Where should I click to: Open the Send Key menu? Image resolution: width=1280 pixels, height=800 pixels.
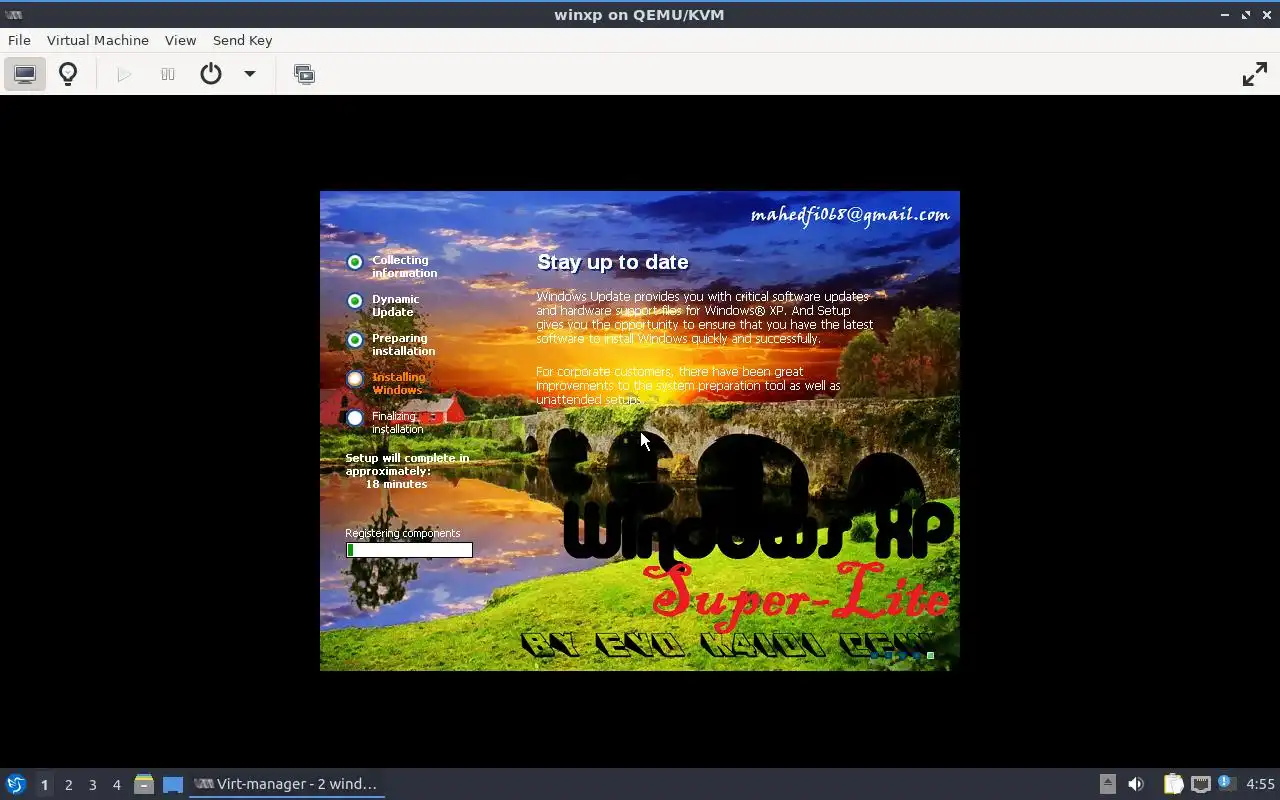pyautogui.click(x=242, y=40)
